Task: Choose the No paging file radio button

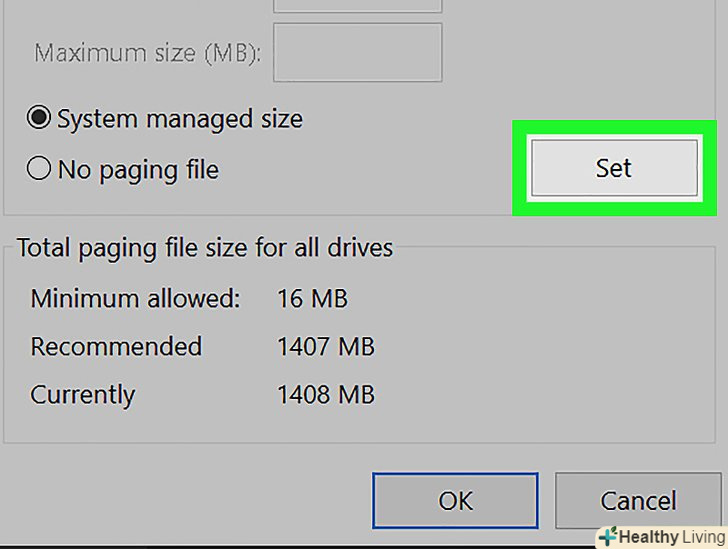Action: (40, 169)
